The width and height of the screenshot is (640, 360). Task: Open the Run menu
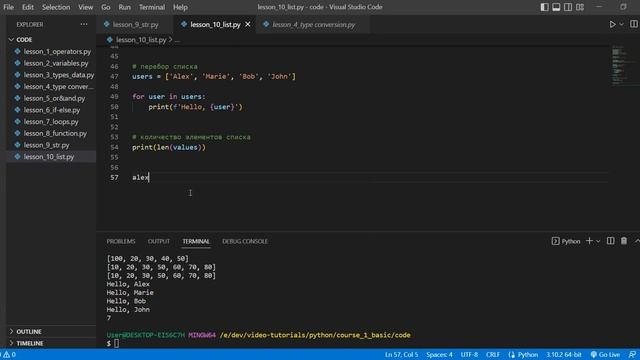point(124,7)
